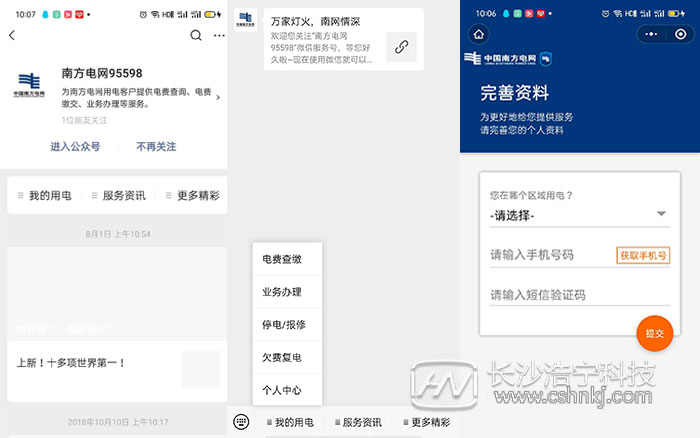The image size is (700, 438).
Task: Select 业务办理 from popup menu
Action: (287, 292)
